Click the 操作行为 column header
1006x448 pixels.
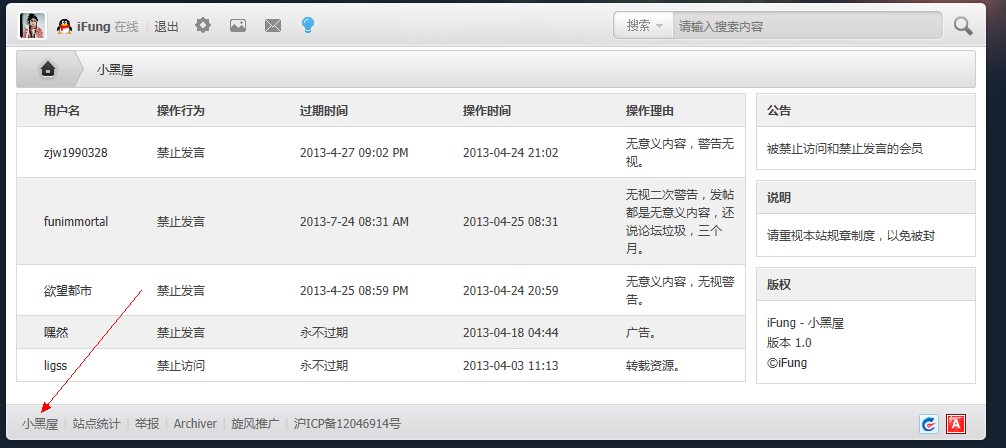pos(181,110)
